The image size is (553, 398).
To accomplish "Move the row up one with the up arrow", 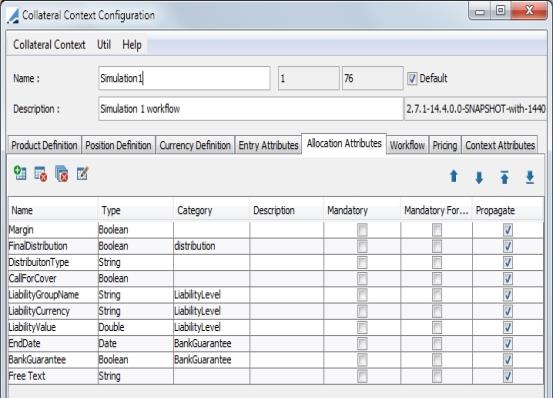I will pyautogui.click(x=454, y=176).
